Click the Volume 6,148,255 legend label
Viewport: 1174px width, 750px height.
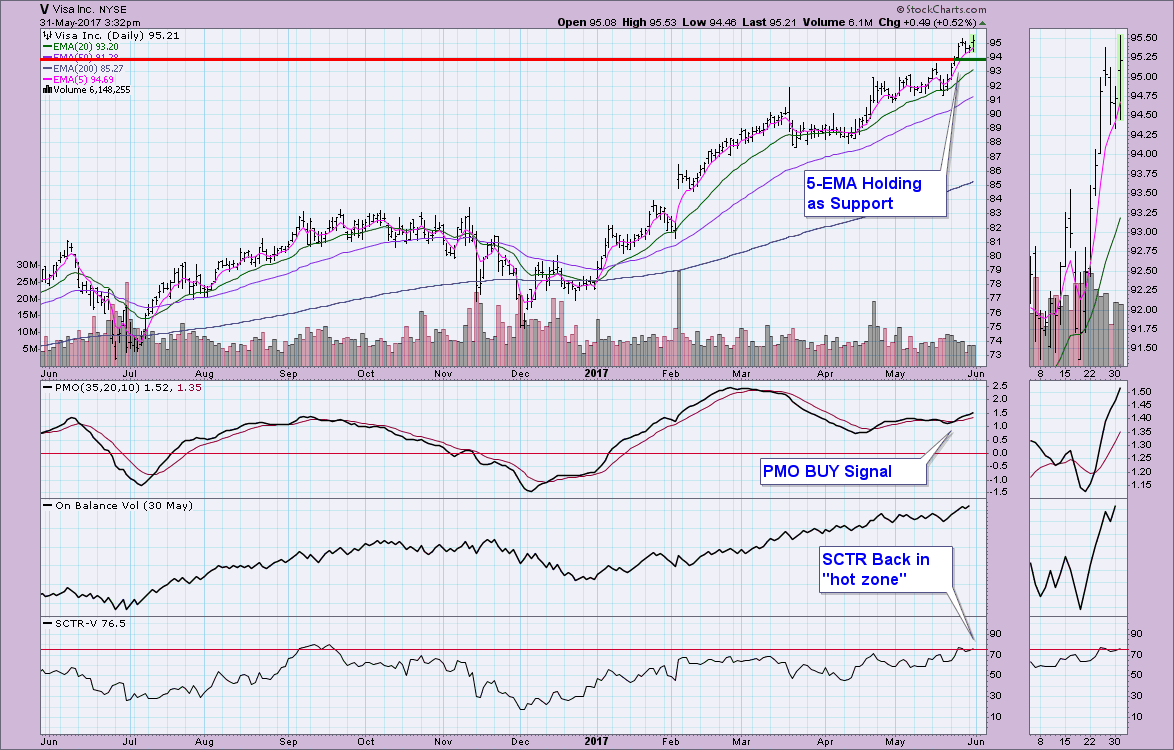(x=91, y=90)
